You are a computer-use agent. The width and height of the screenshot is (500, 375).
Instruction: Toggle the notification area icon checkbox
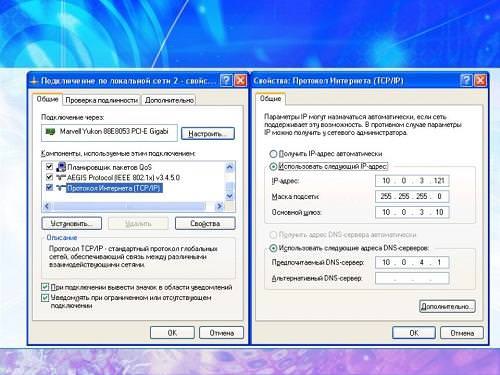[x=45, y=287]
